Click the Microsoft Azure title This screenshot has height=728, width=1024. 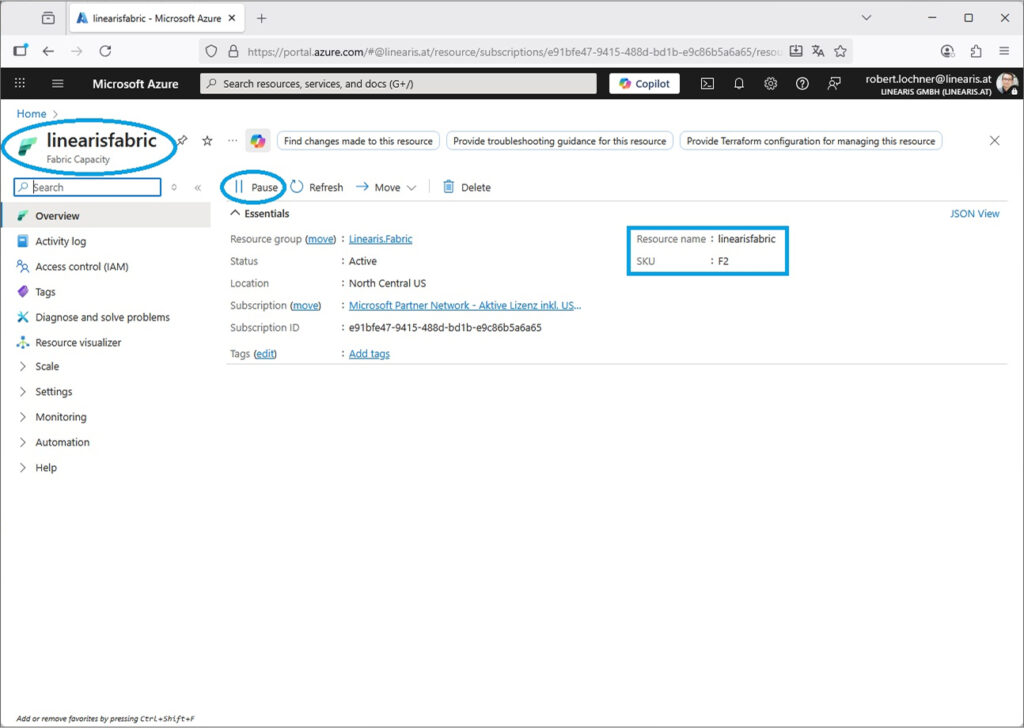tap(135, 84)
